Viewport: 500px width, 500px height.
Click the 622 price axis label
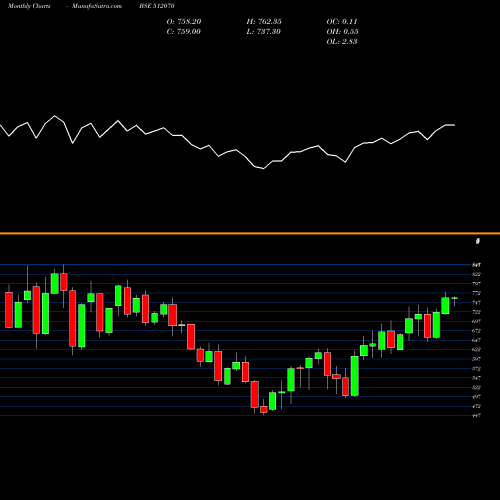[x=476, y=350]
